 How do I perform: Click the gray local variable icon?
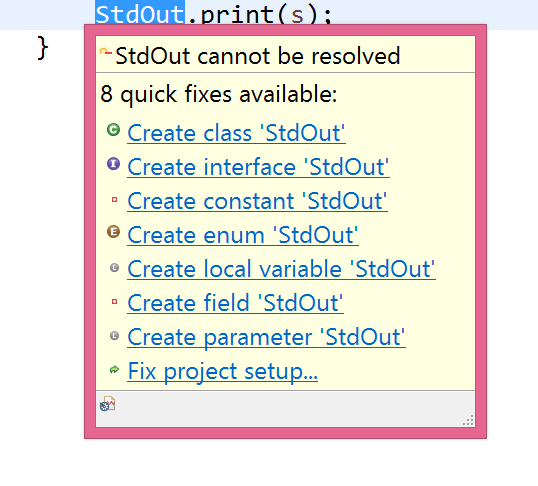(x=114, y=267)
